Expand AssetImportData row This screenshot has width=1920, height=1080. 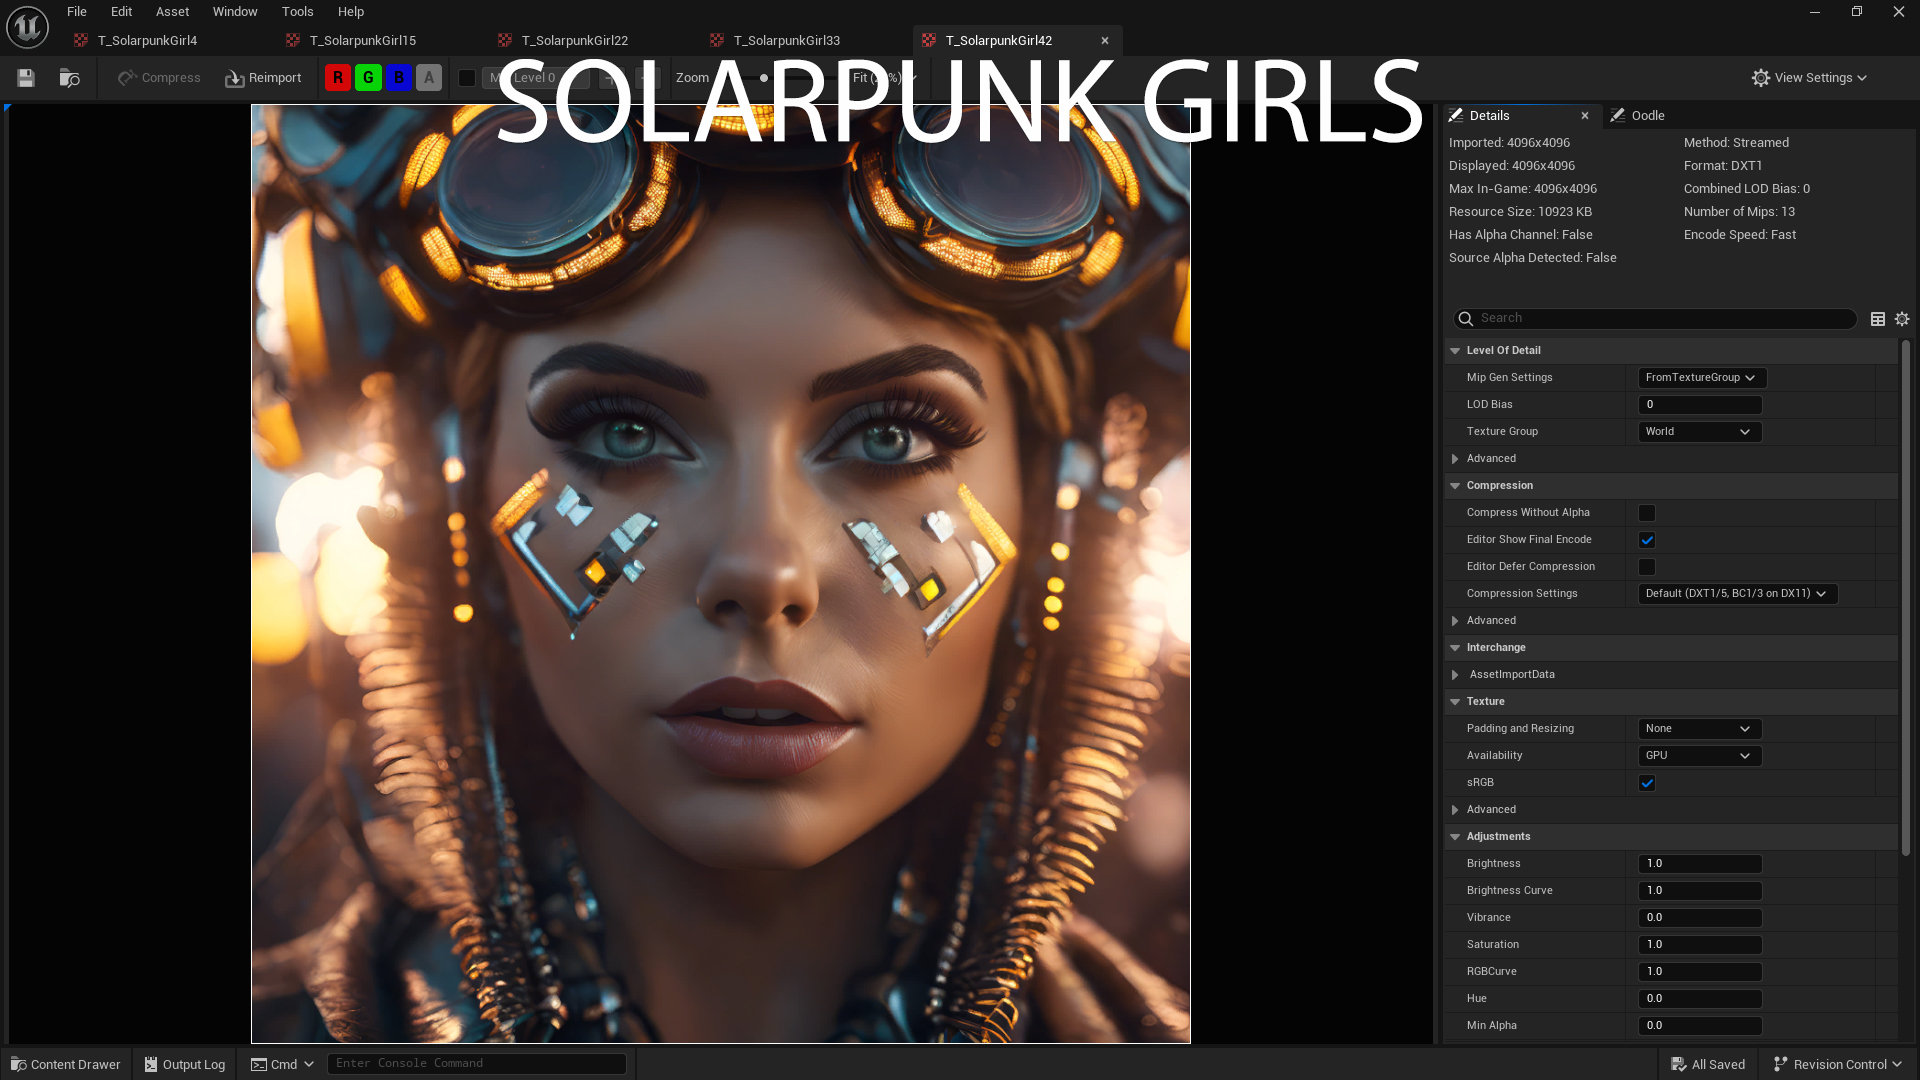(x=1455, y=675)
